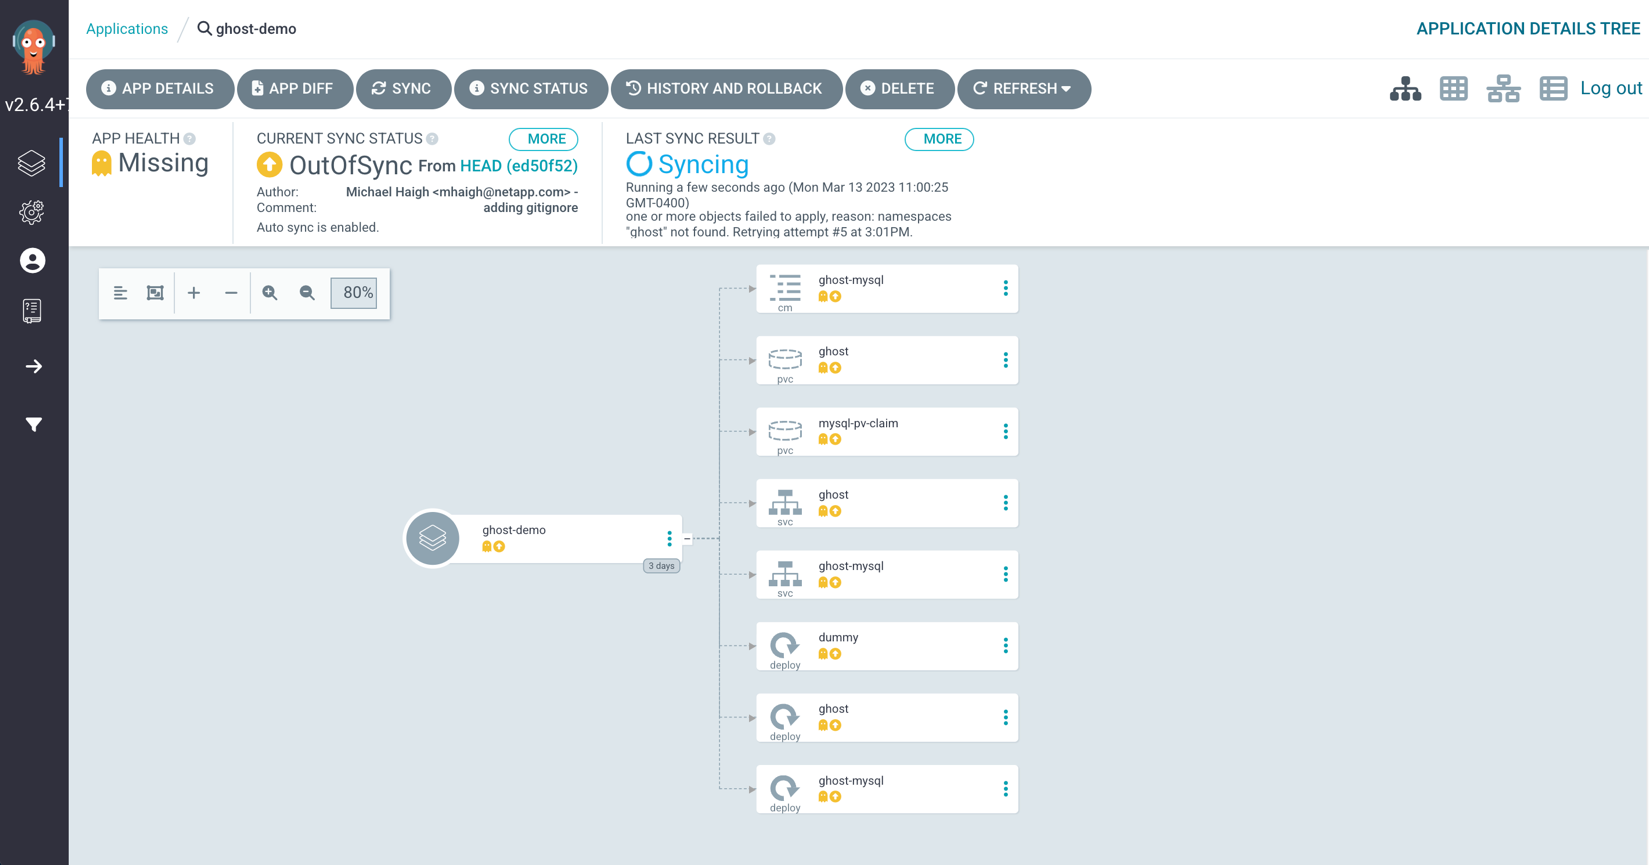Click ghost svc network icon
Screen dimensions: 1649x865
785,502
